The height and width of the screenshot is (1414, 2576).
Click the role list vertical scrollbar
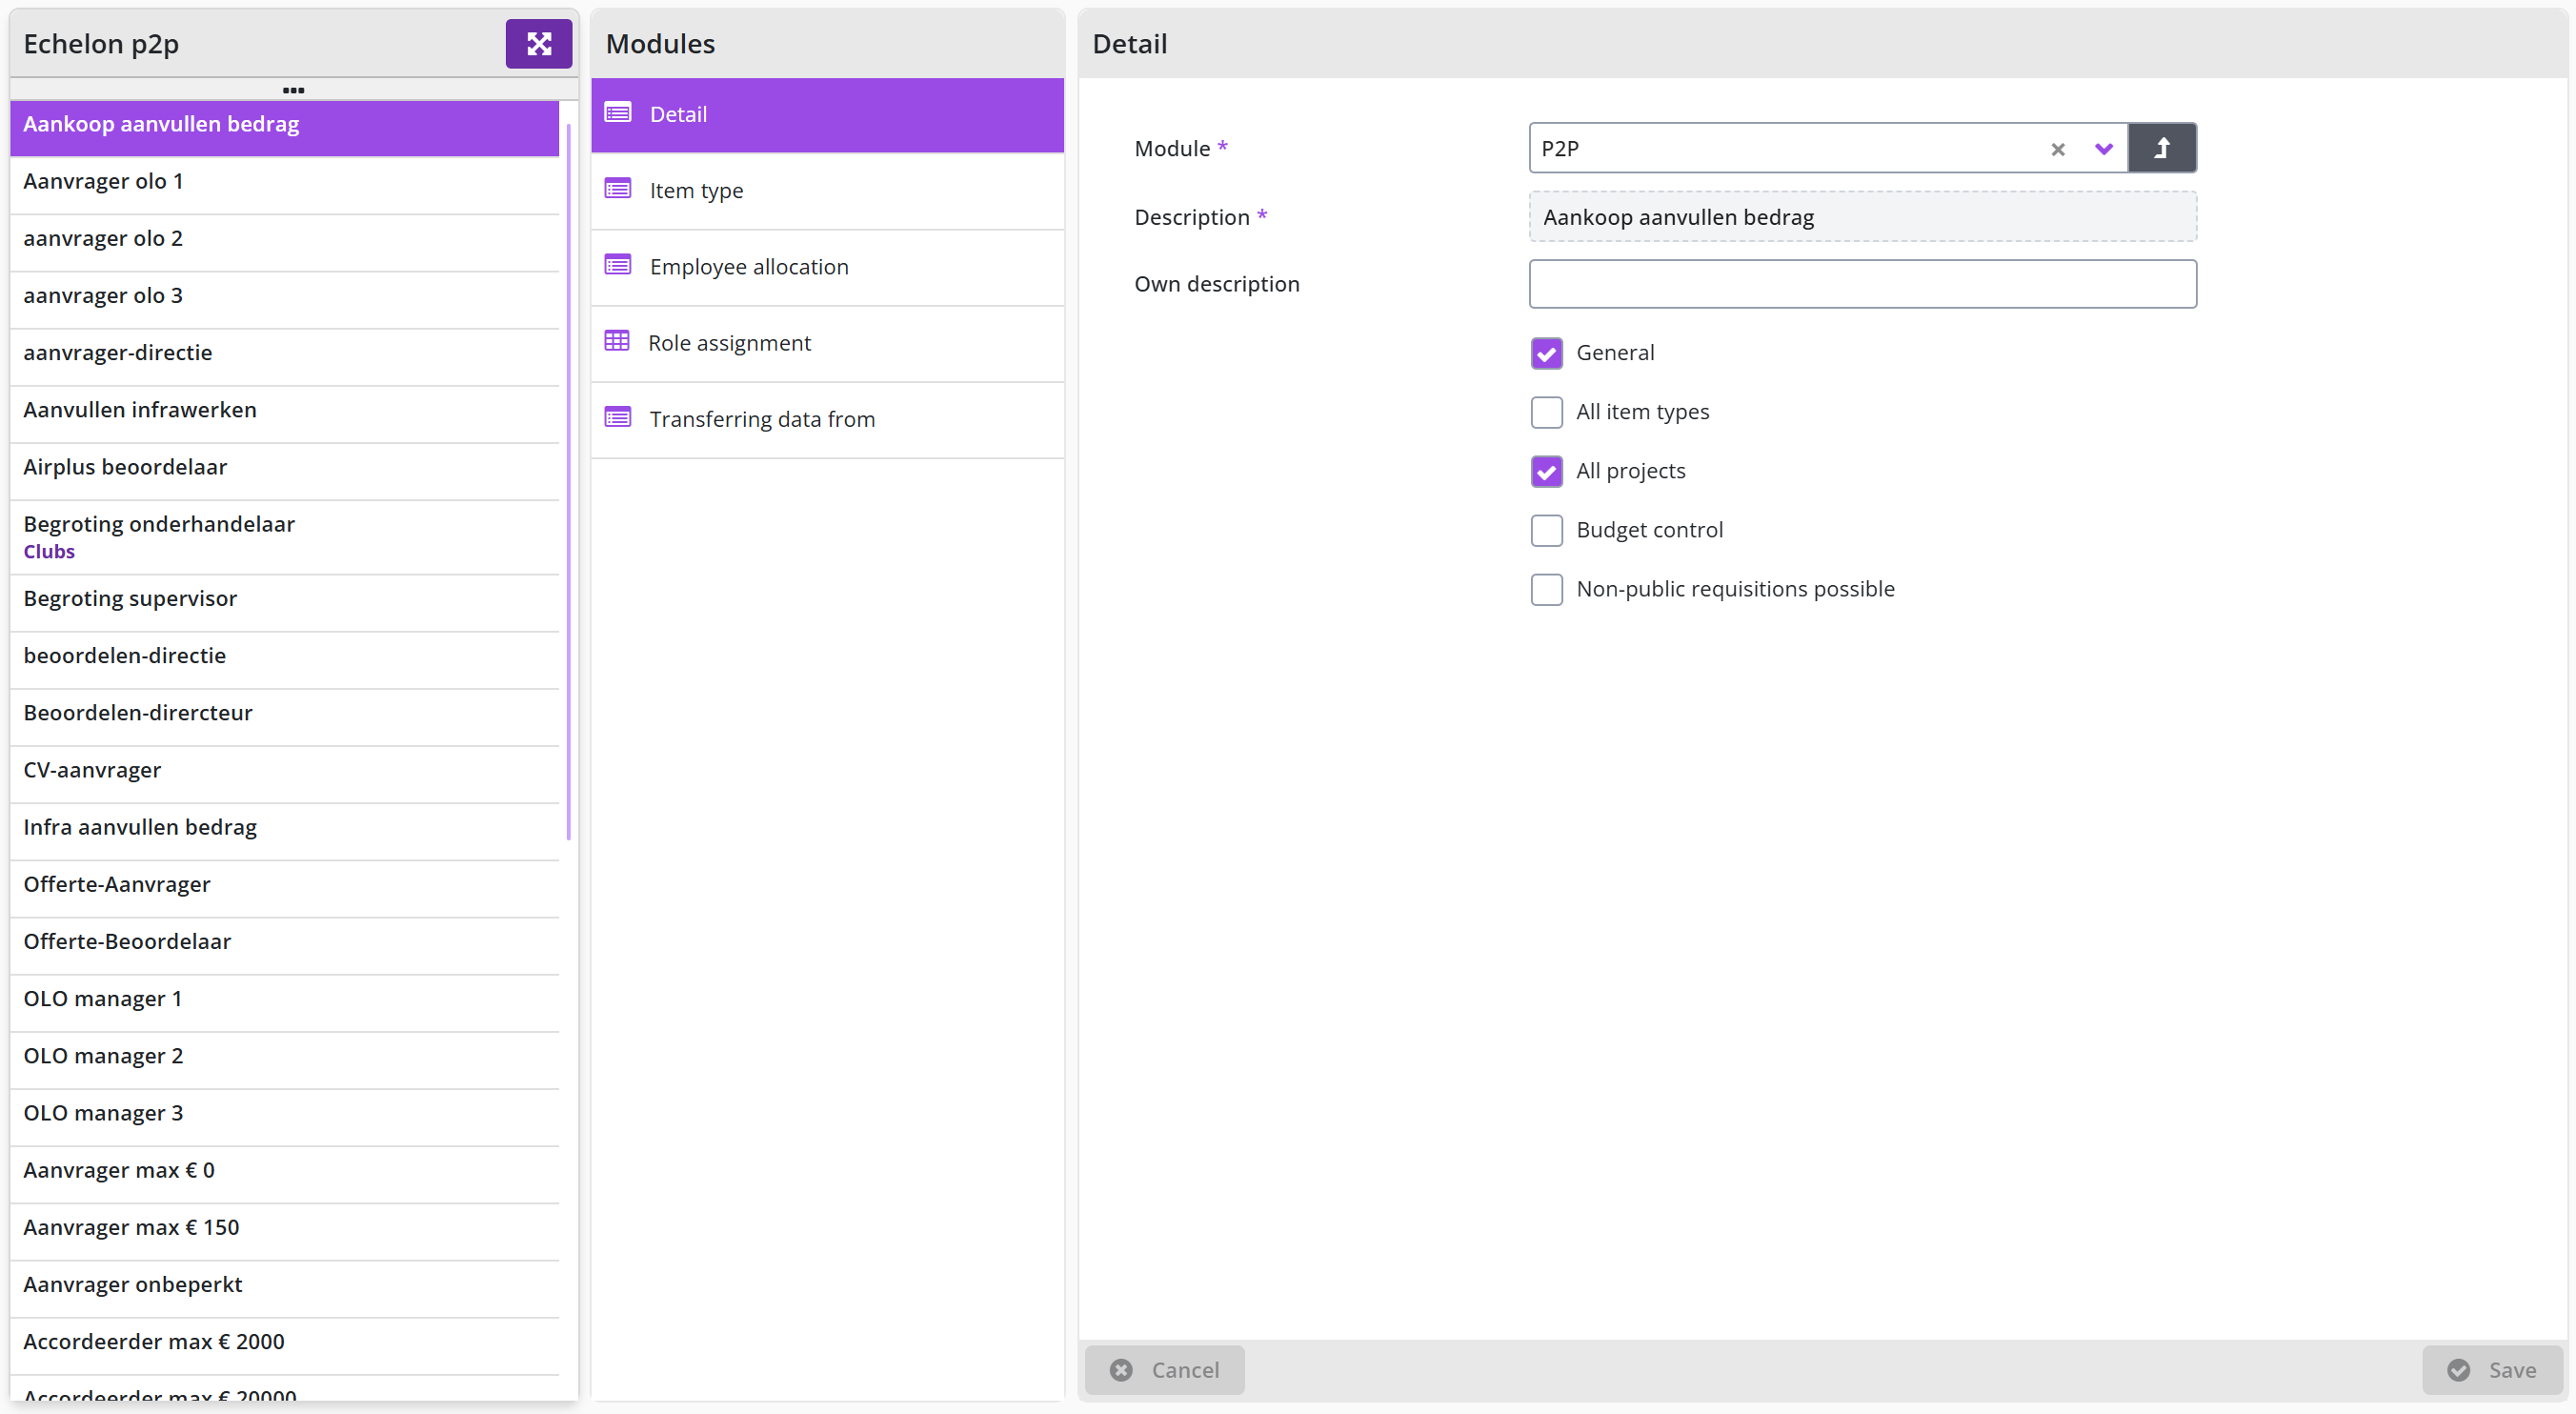click(x=568, y=480)
